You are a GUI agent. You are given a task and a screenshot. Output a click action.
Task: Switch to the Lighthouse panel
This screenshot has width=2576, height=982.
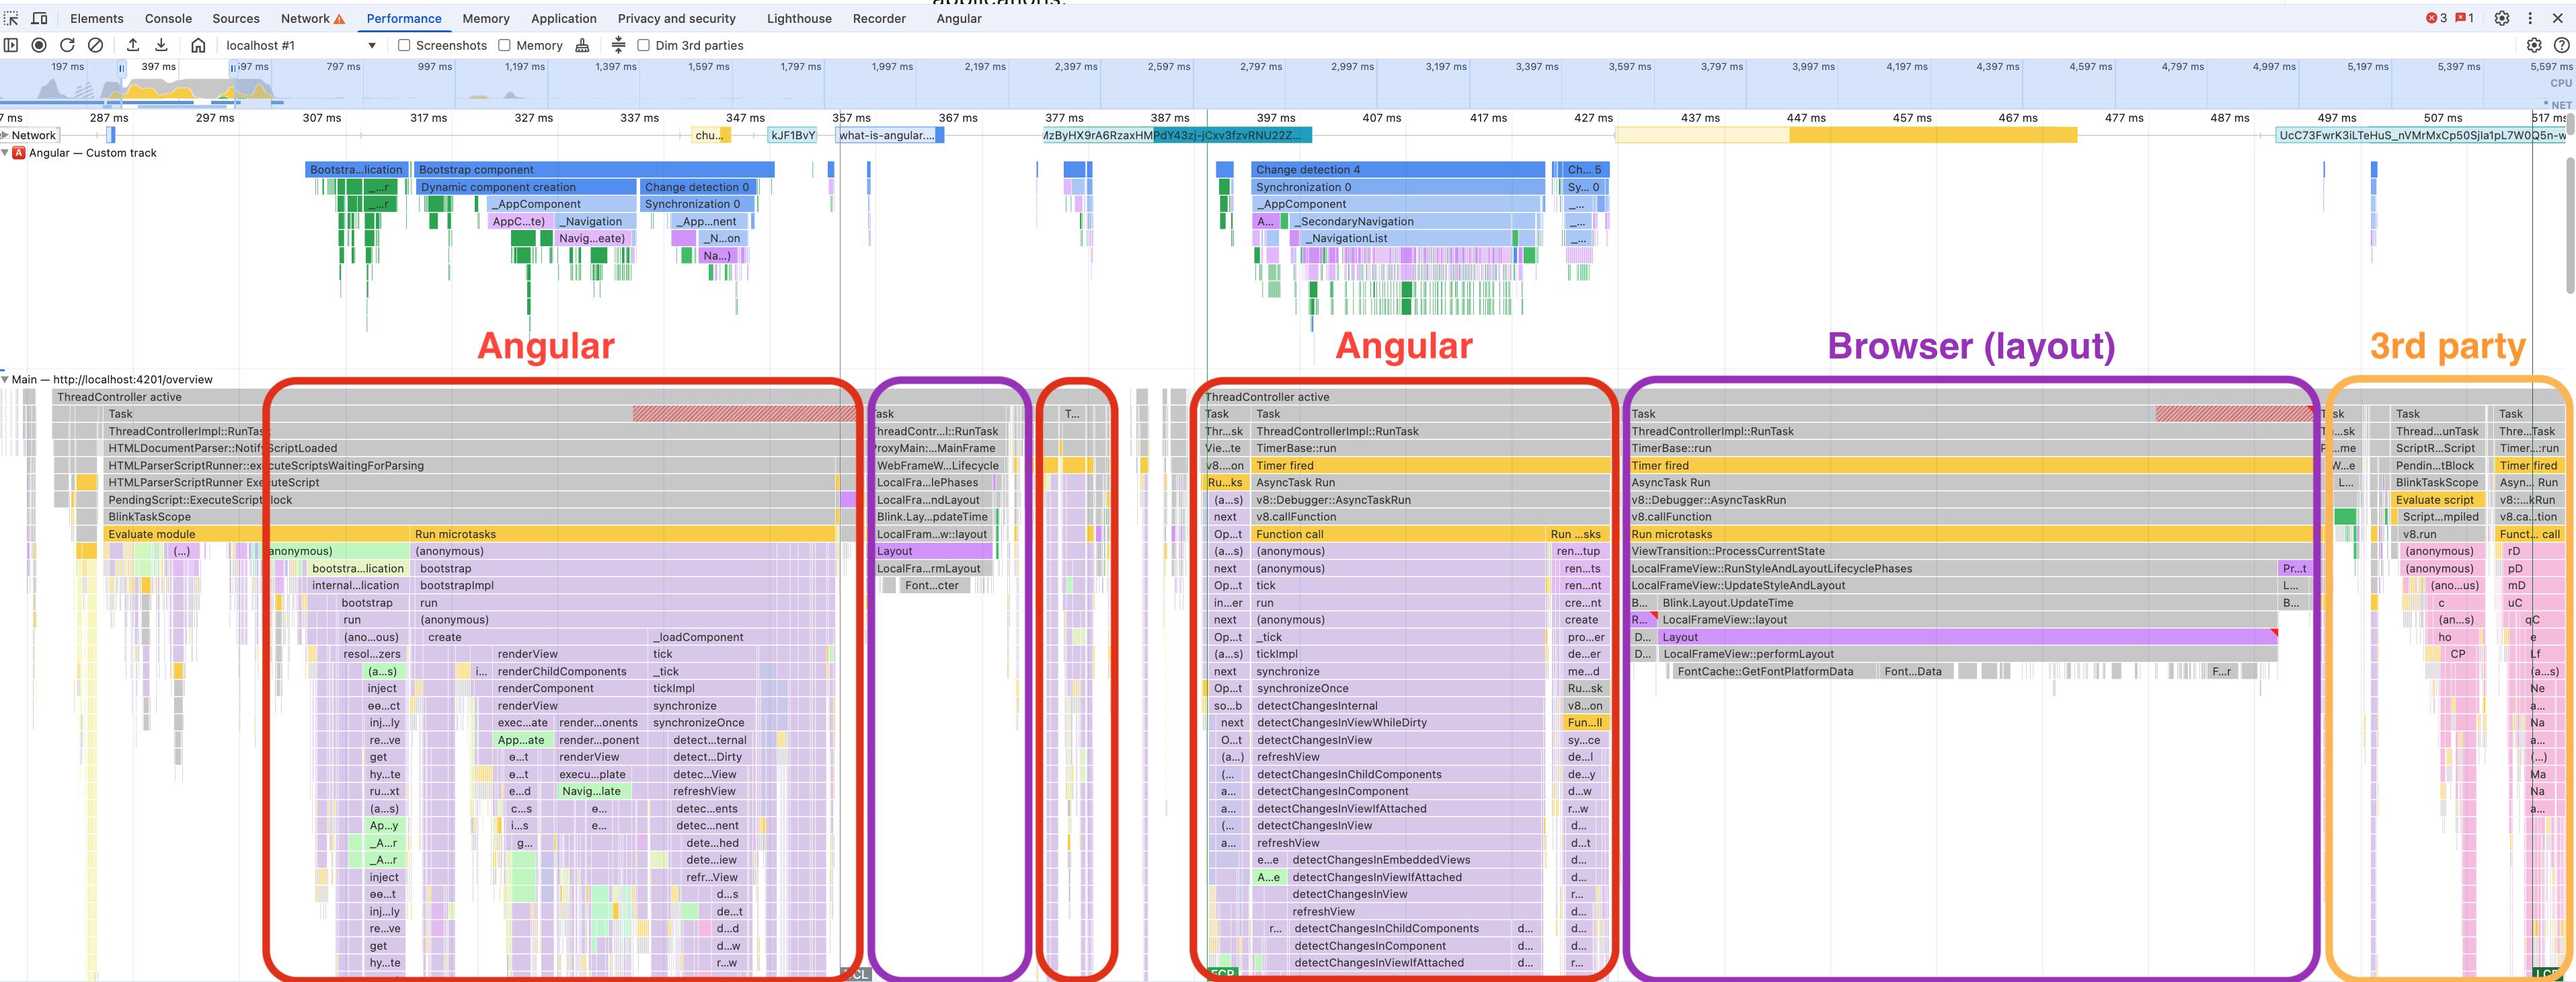[799, 18]
